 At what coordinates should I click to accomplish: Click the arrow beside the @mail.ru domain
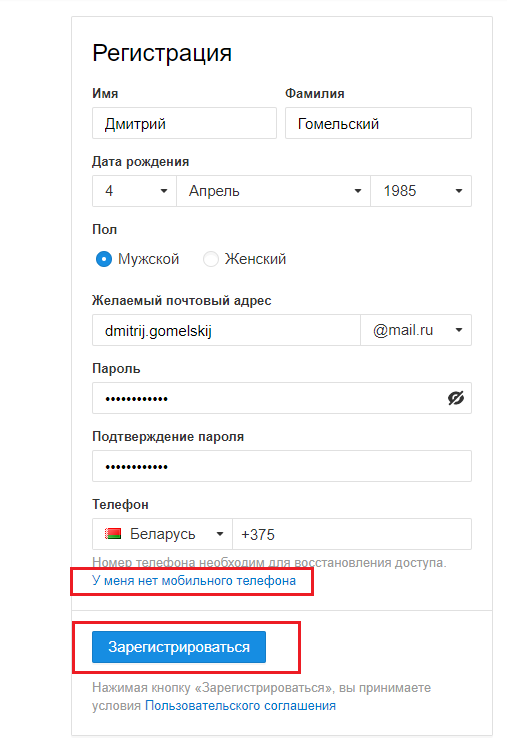pyautogui.click(x=459, y=330)
